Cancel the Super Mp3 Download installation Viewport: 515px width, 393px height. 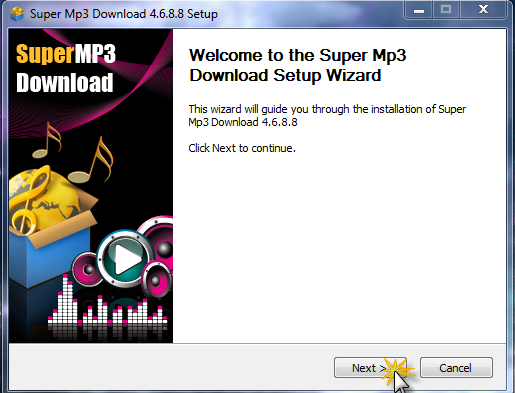tap(456, 368)
